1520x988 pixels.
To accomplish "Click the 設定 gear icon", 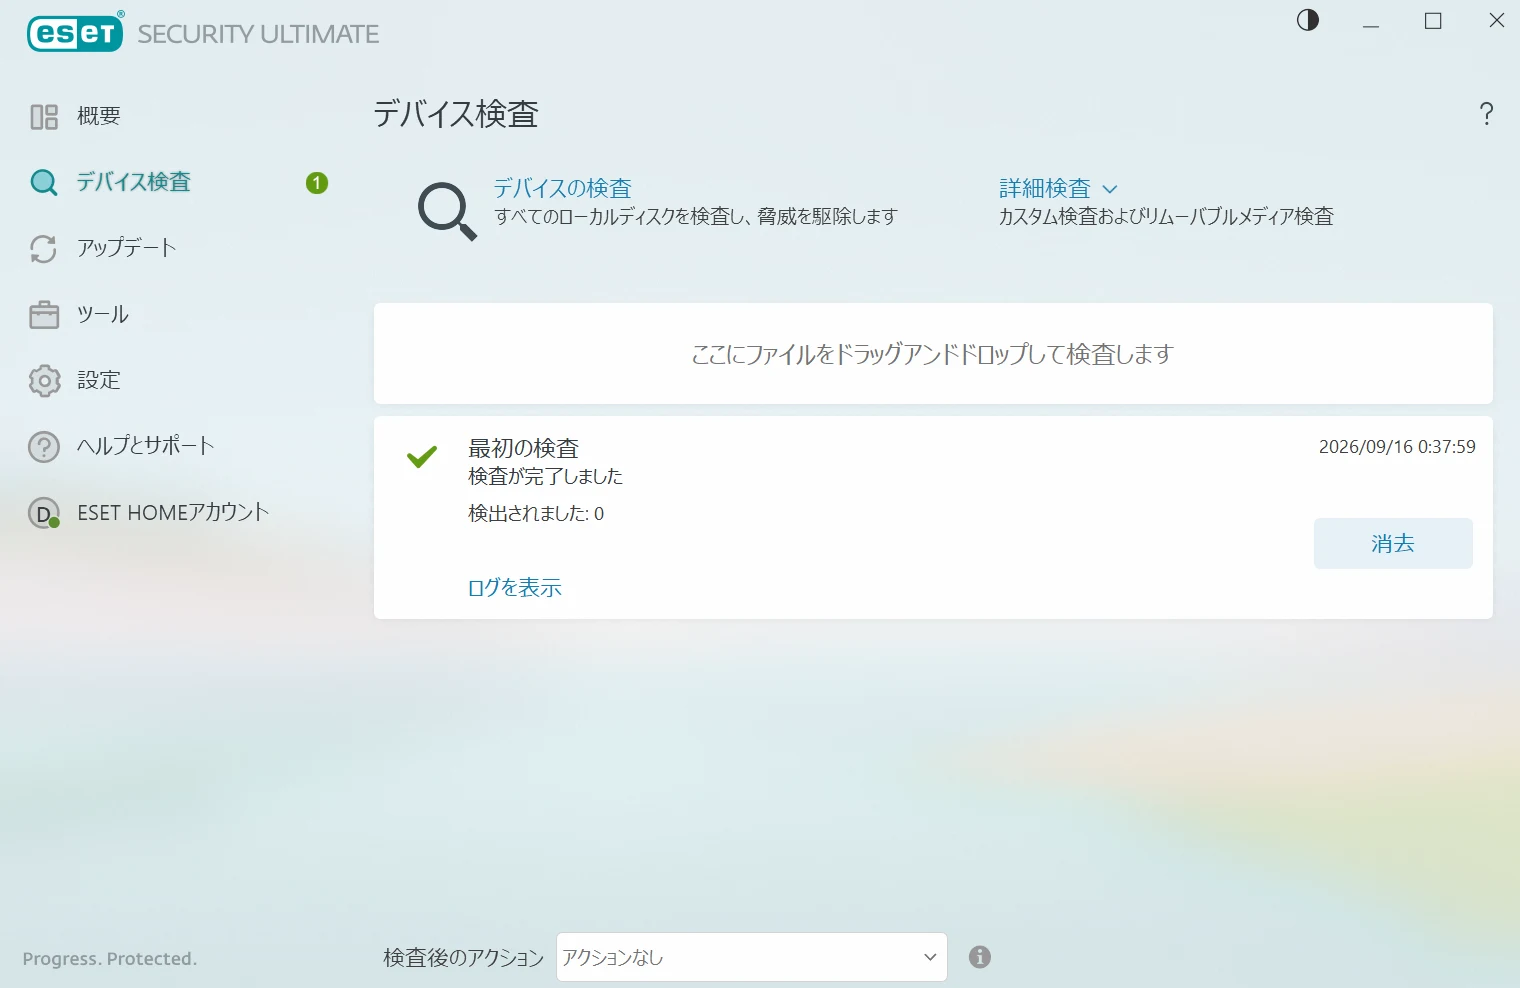I will [x=44, y=381].
